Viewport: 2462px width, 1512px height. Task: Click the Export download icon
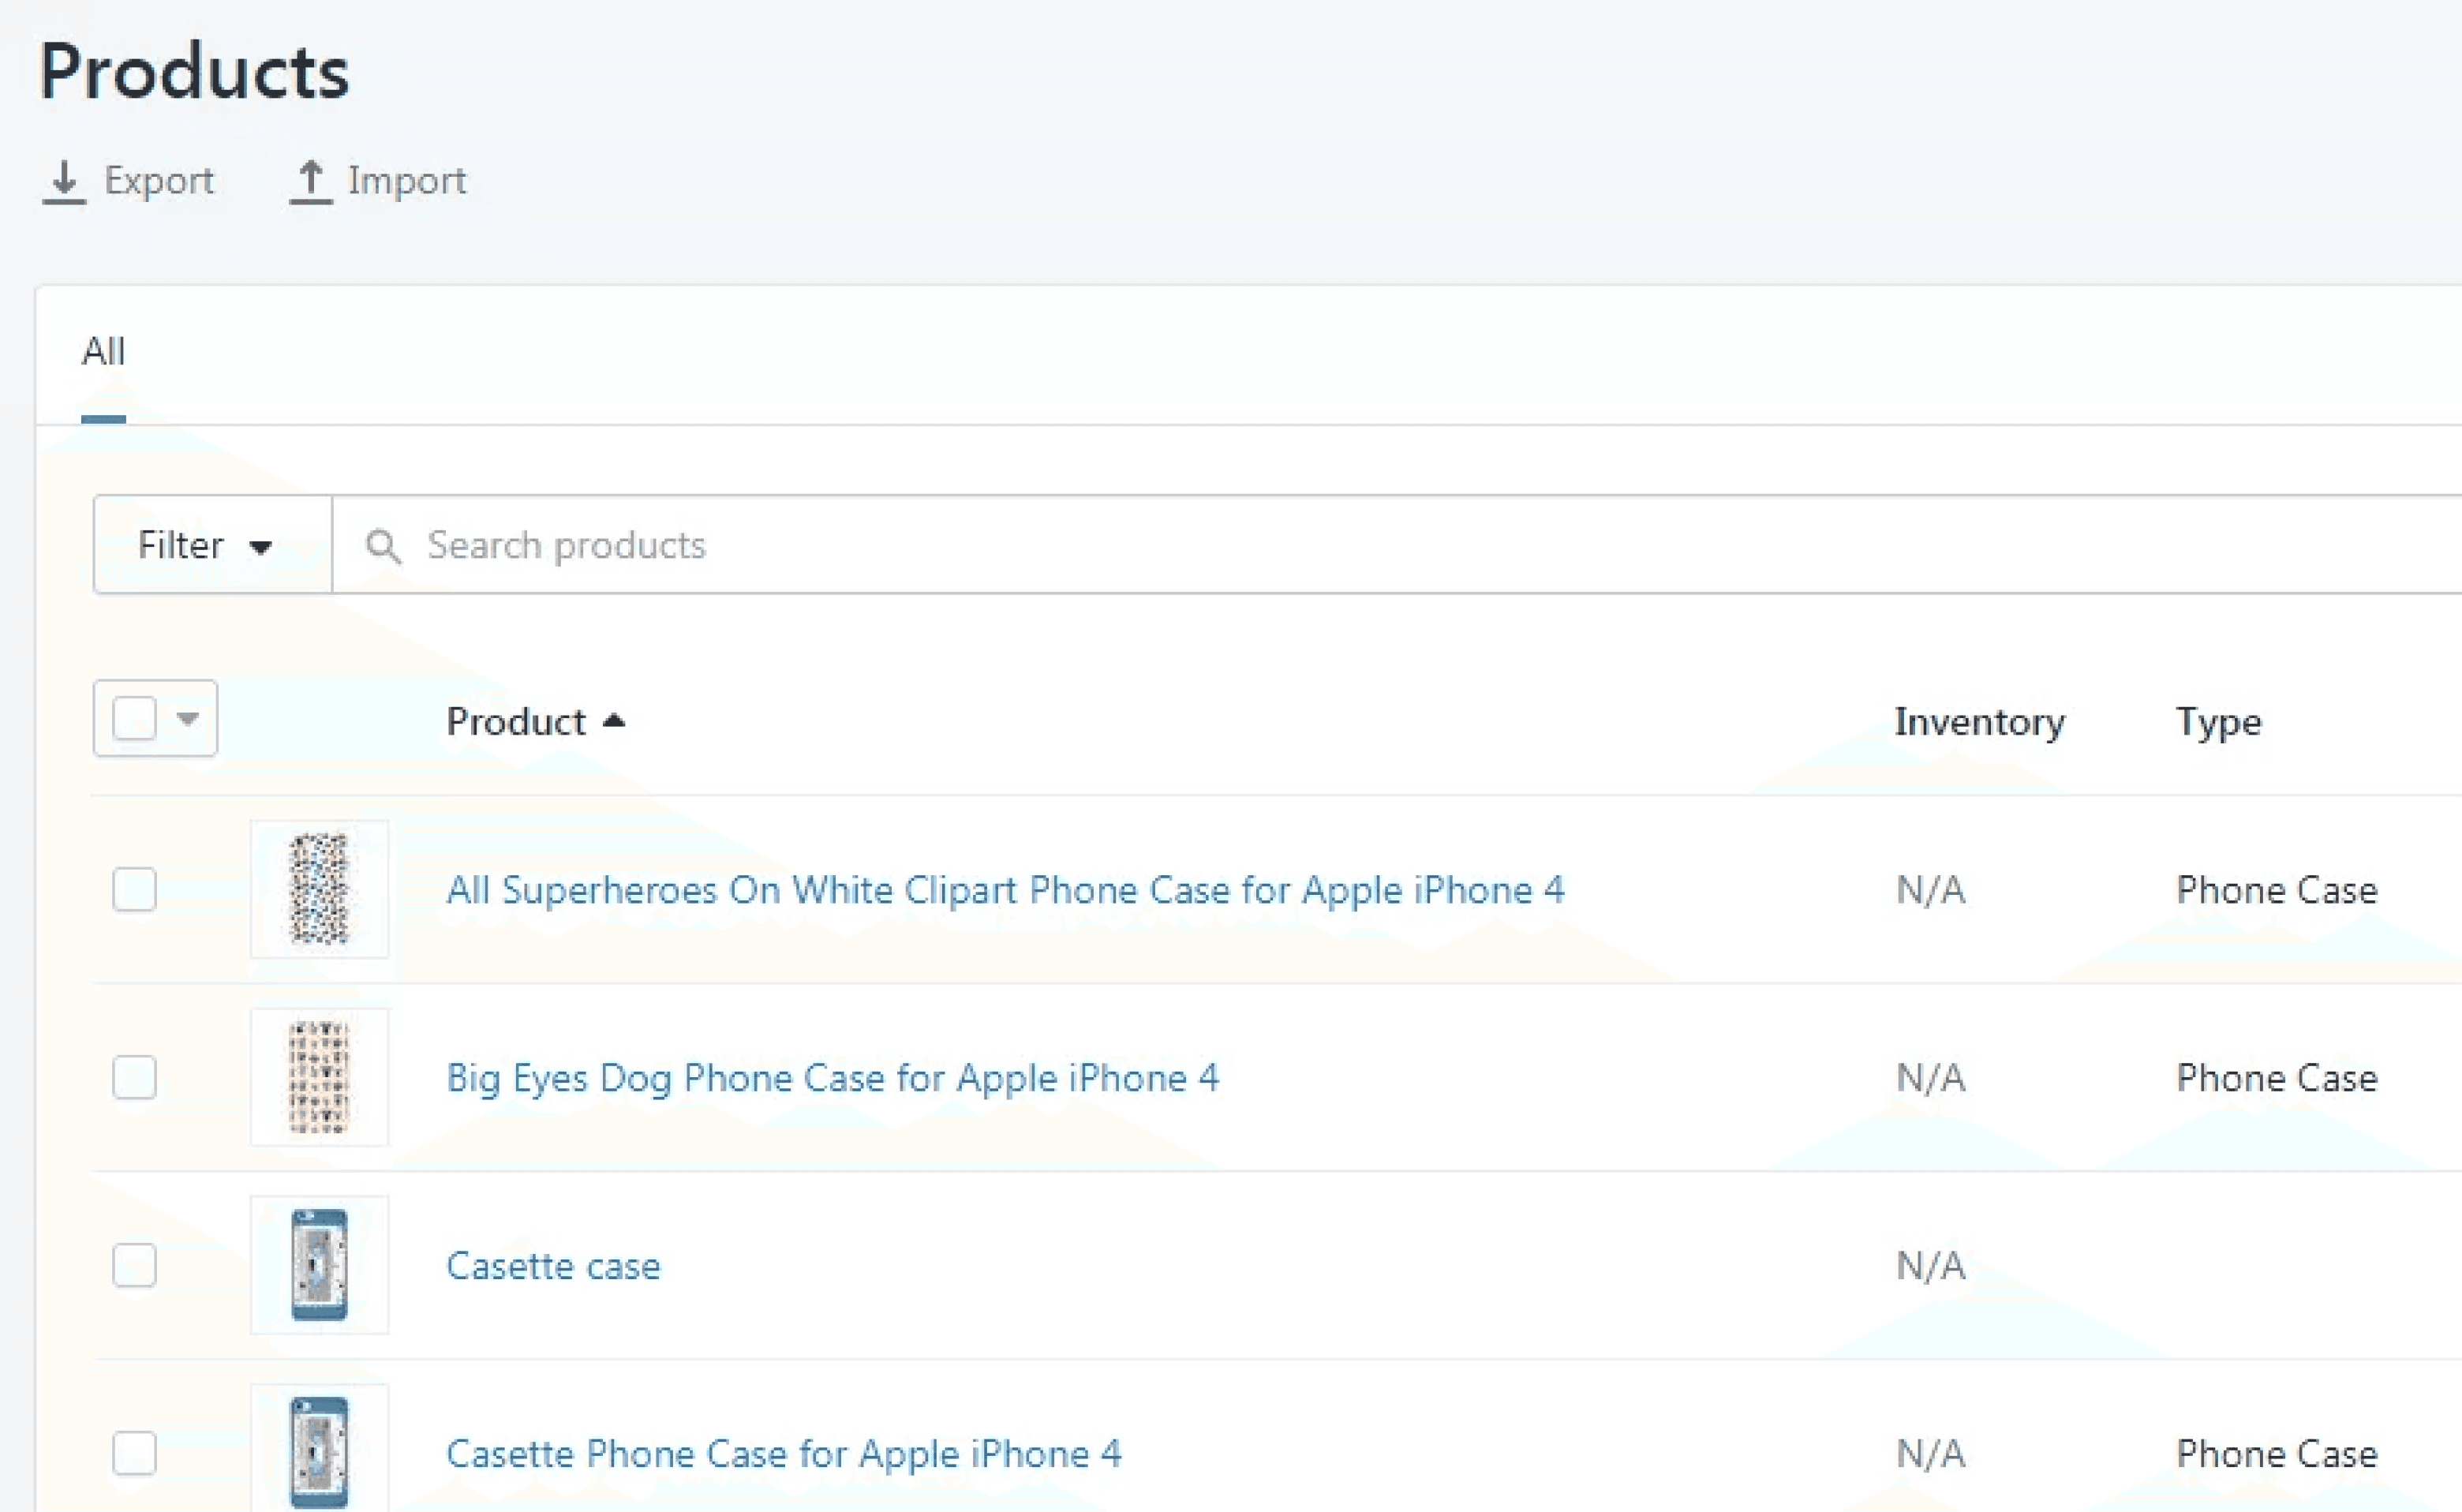[64, 182]
